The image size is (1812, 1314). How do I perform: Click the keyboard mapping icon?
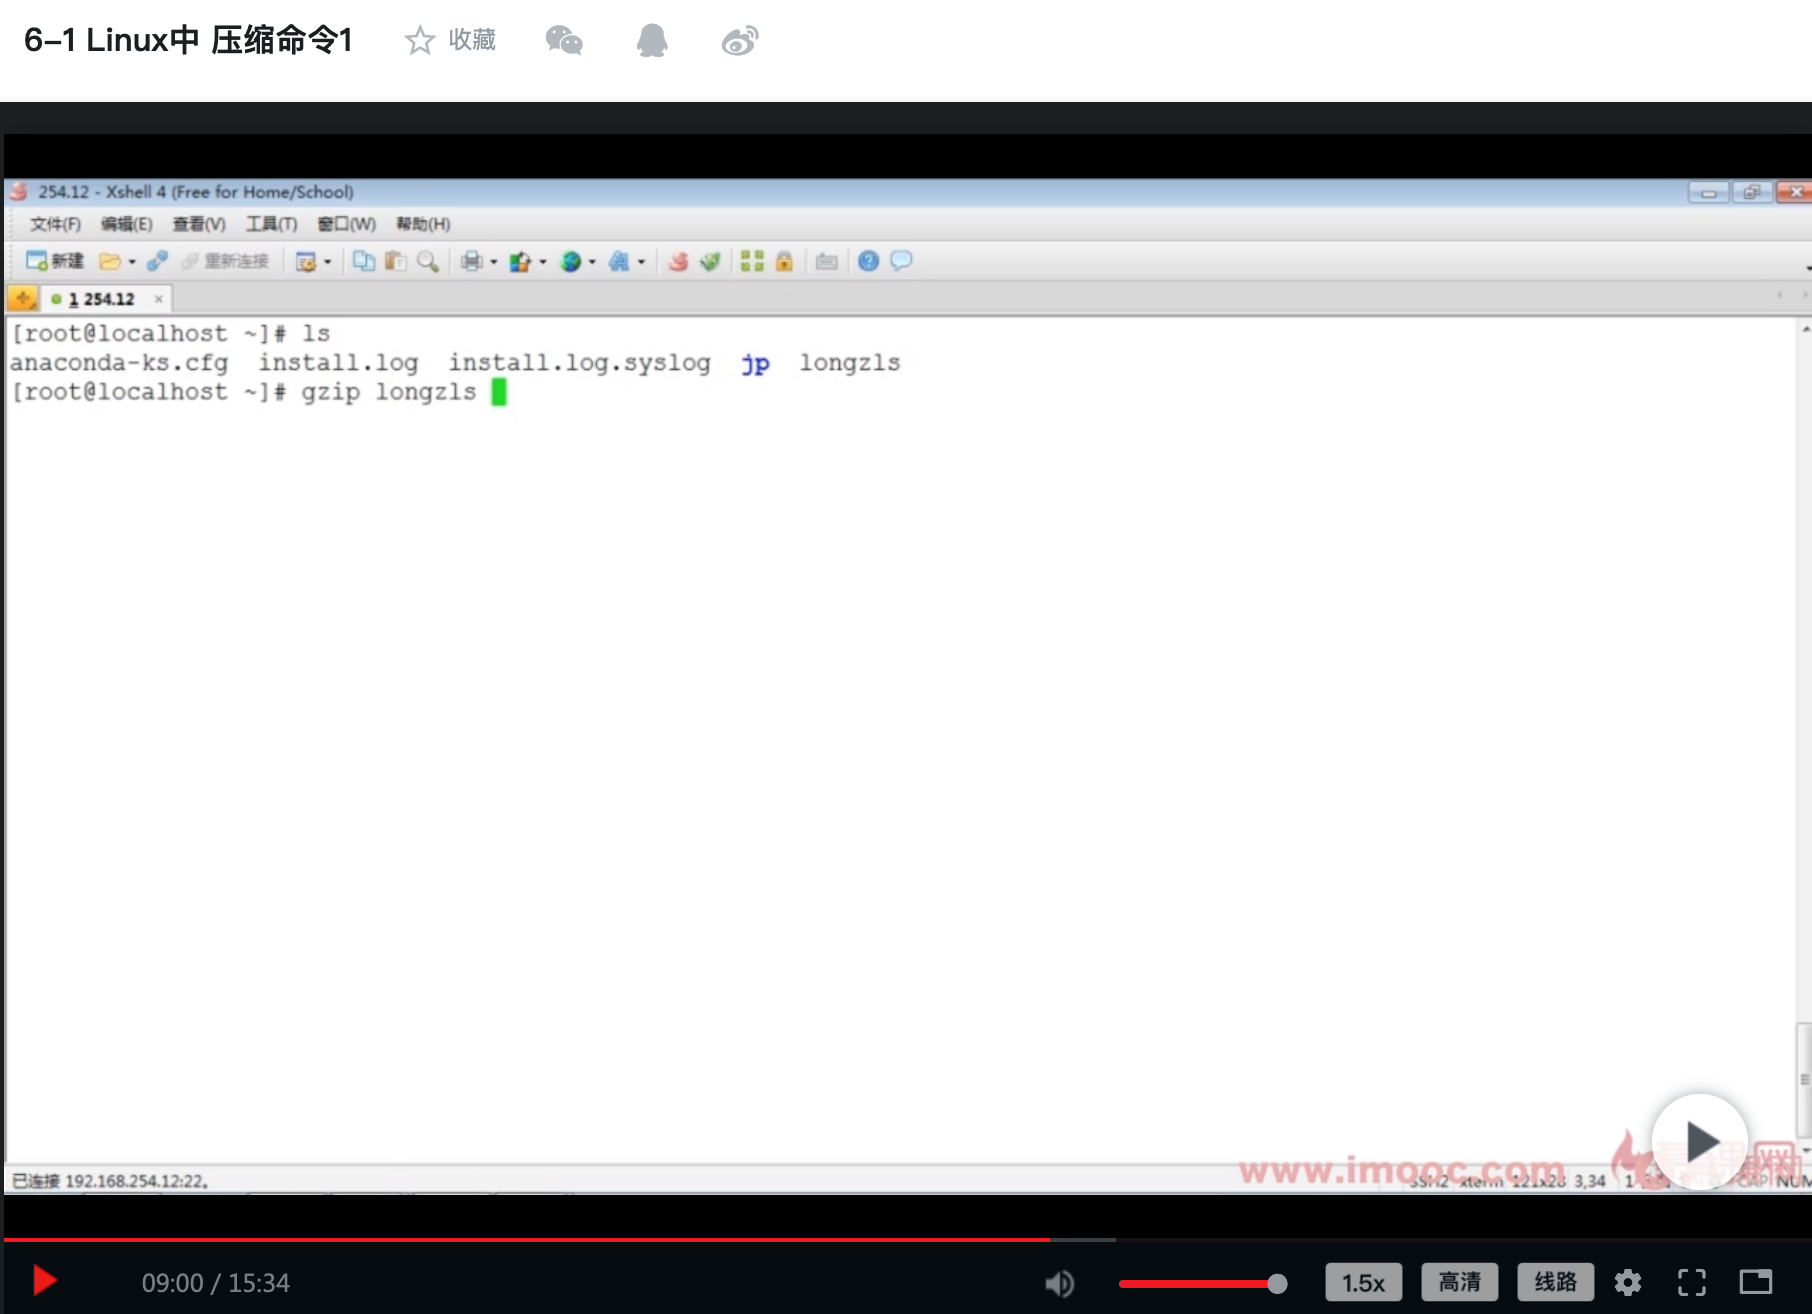click(827, 261)
